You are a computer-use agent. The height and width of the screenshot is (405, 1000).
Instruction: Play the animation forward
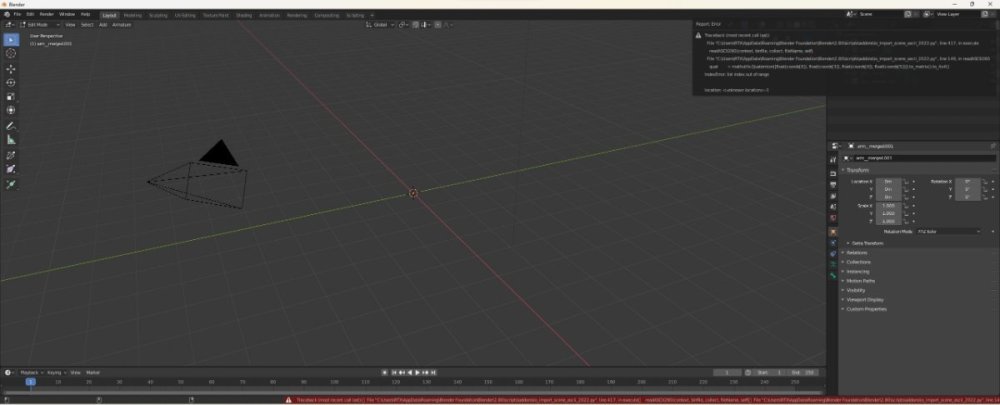[x=417, y=372]
